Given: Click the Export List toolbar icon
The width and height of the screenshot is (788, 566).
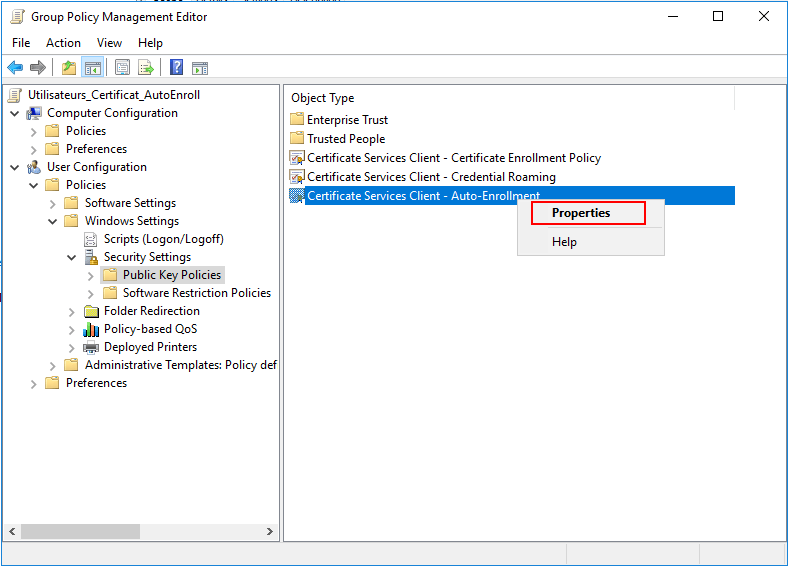Looking at the screenshot, I should pos(146,67).
